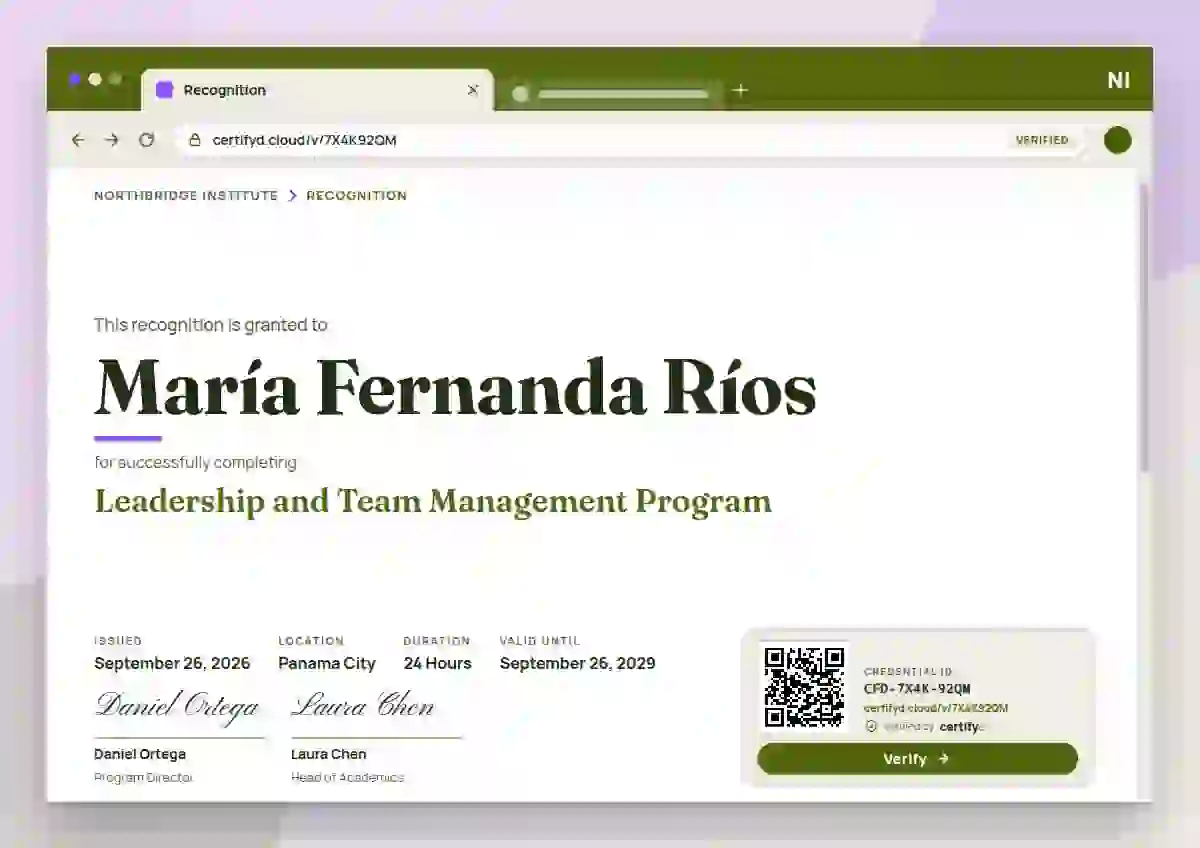Click the padlock icon in the address bar

(x=195, y=140)
